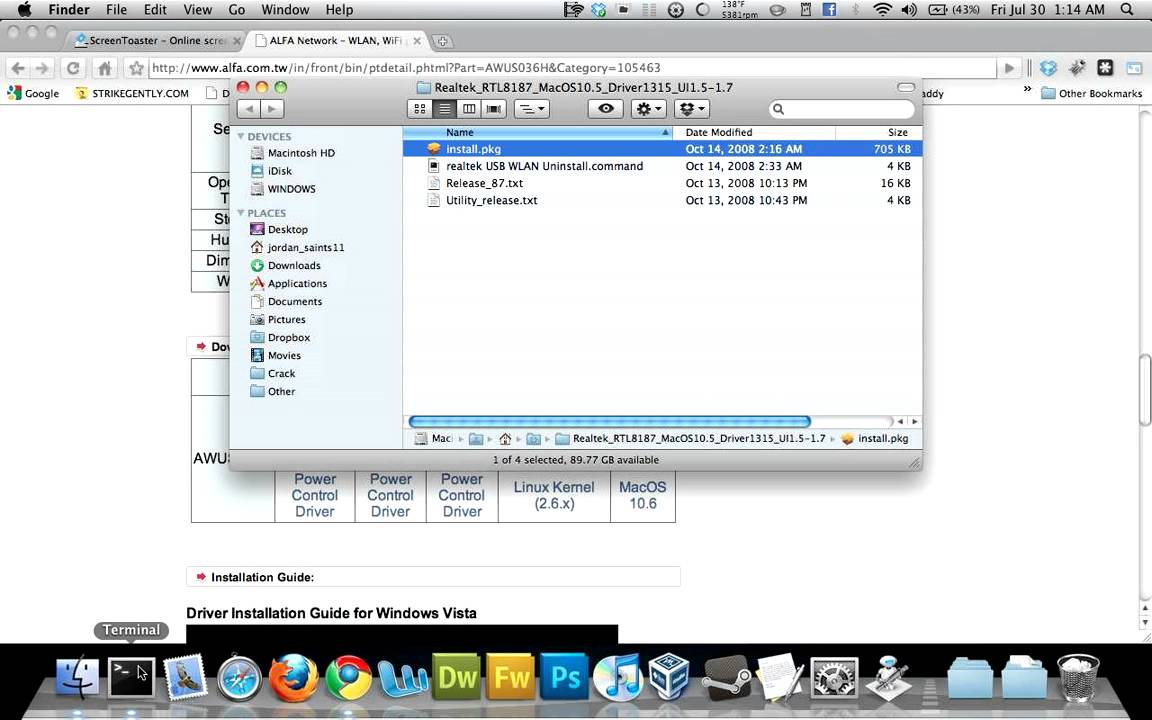
Task: Open the View menu
Action: click(198, 10)
